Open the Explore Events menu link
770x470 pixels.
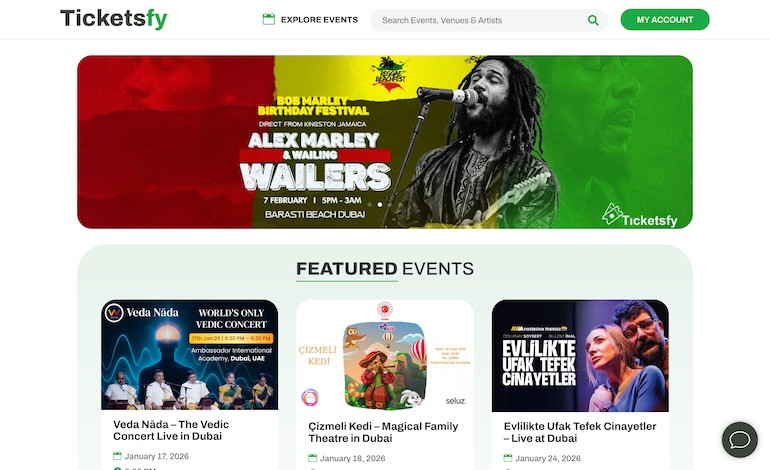(x=319, y=20)
